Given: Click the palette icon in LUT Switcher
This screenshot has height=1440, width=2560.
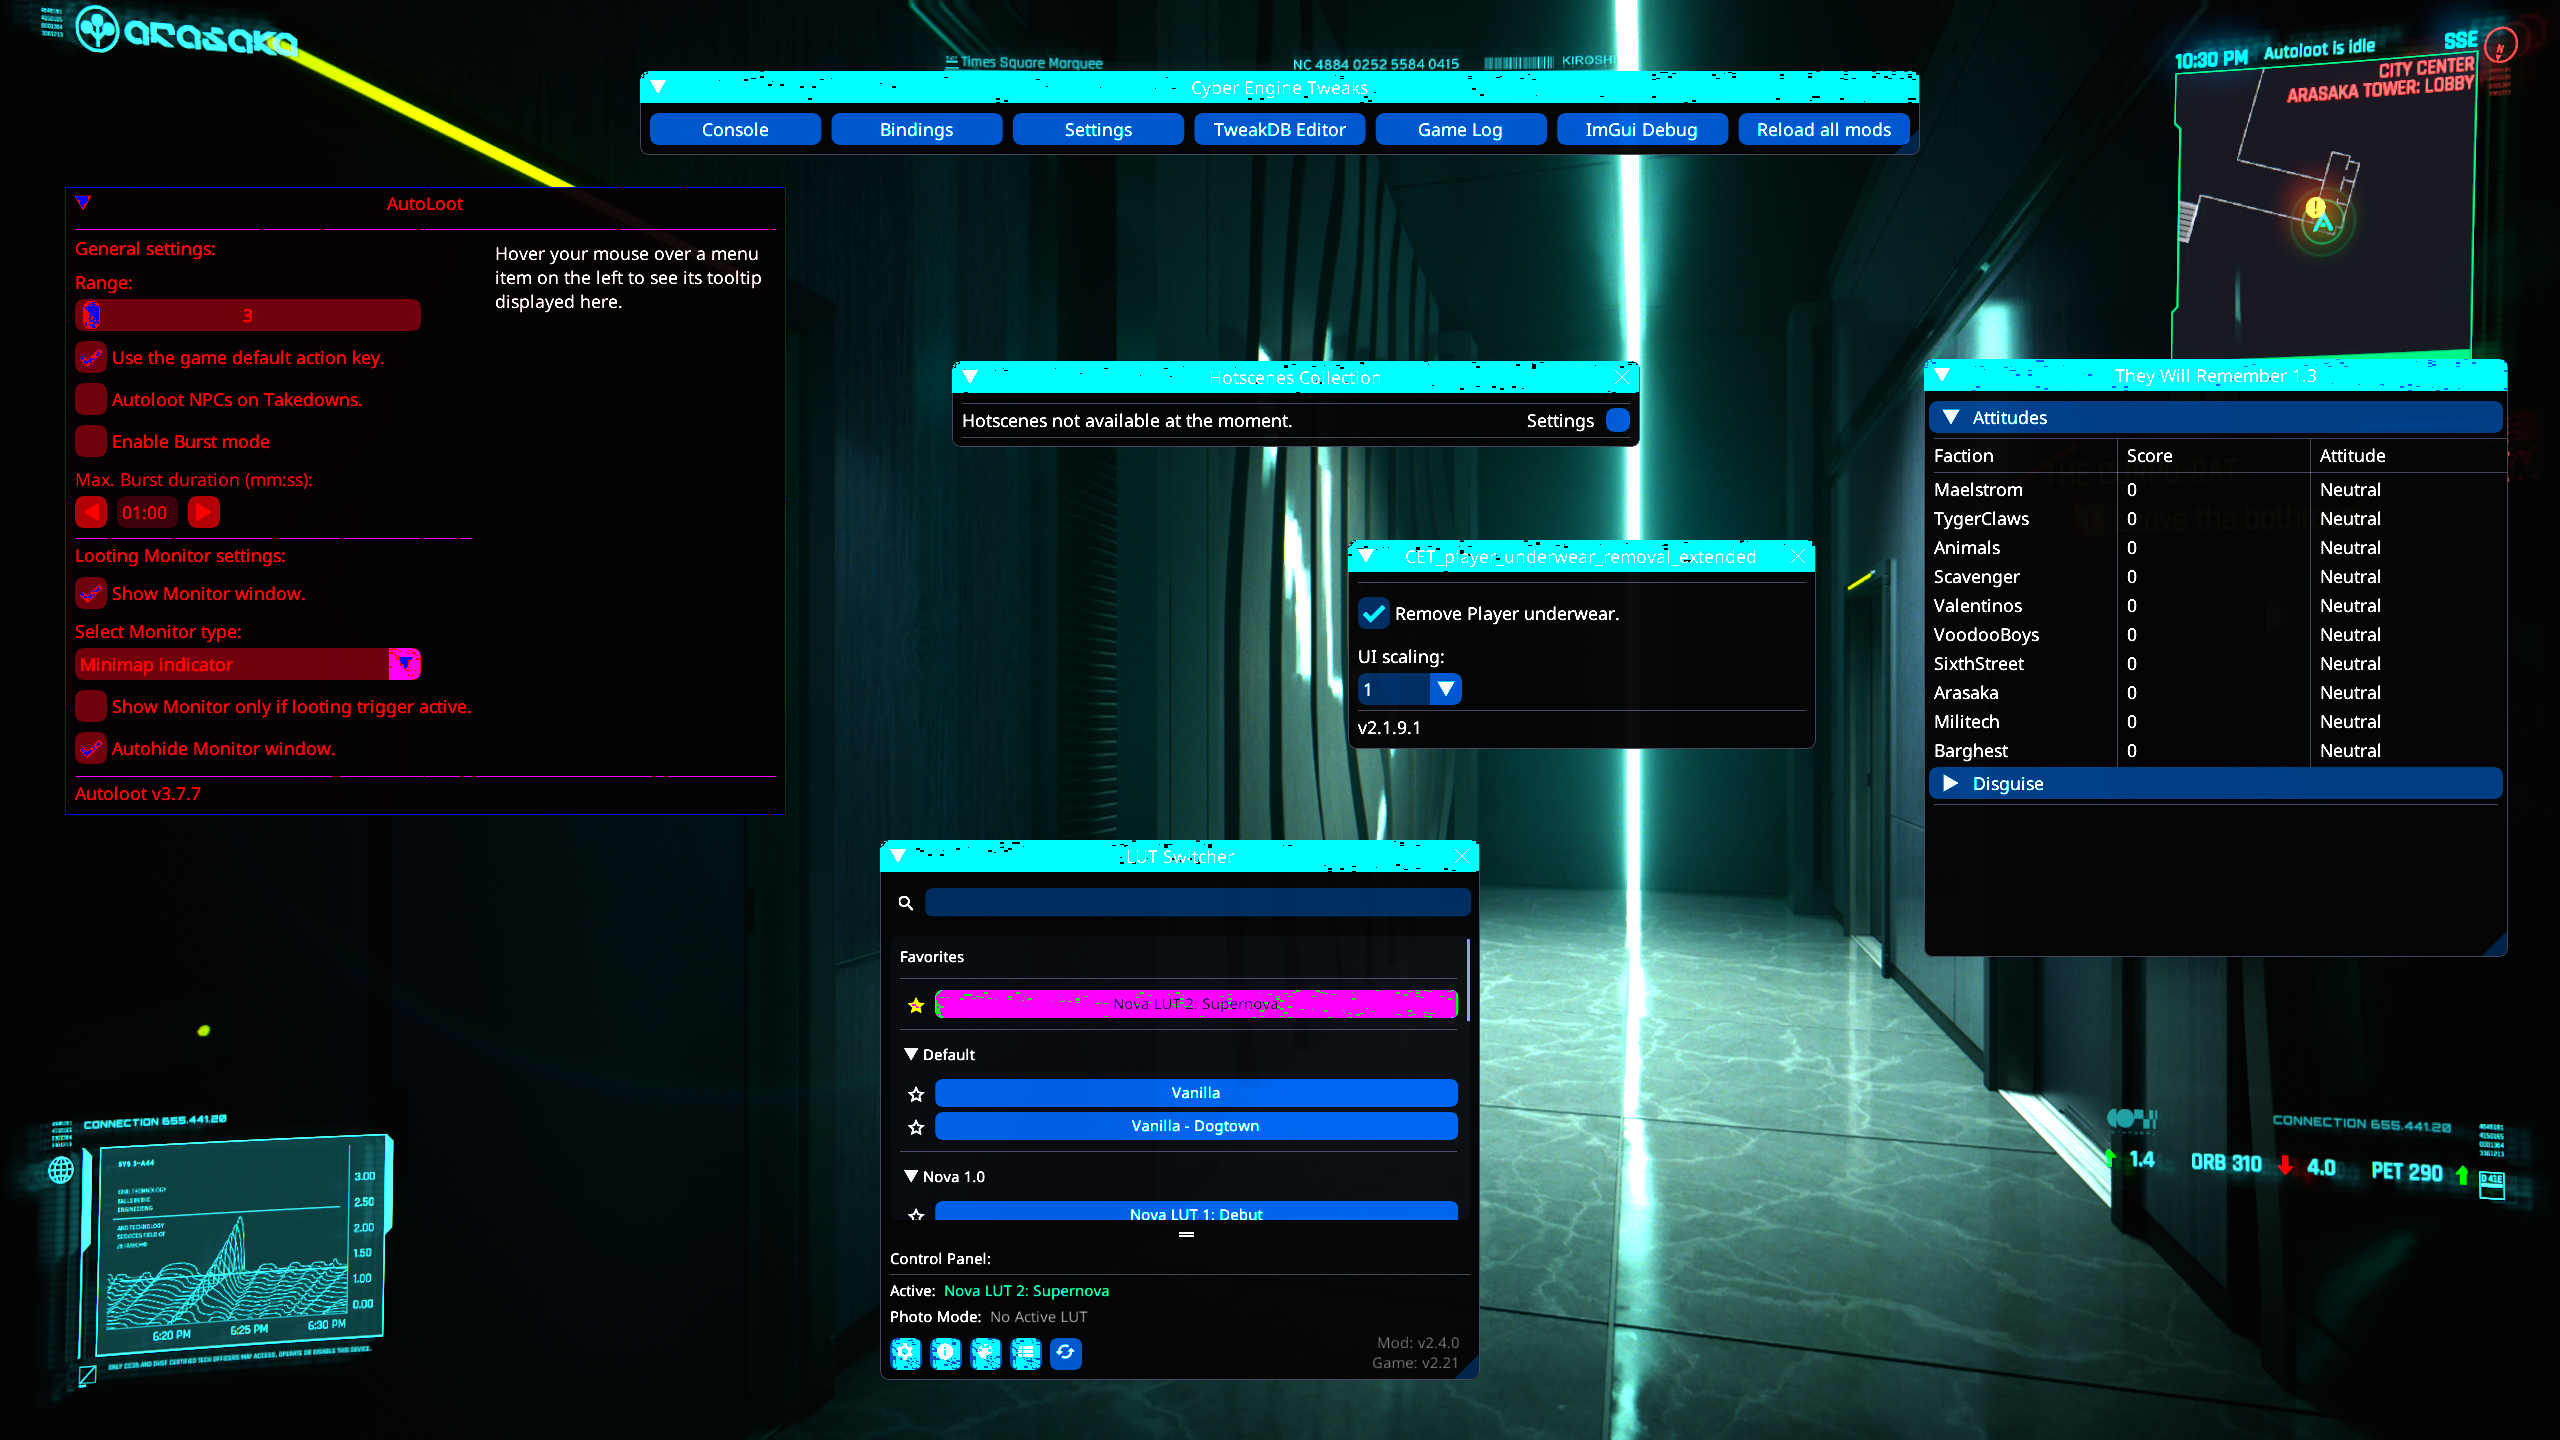Looking at the screenshot, I should point(985,1353).
